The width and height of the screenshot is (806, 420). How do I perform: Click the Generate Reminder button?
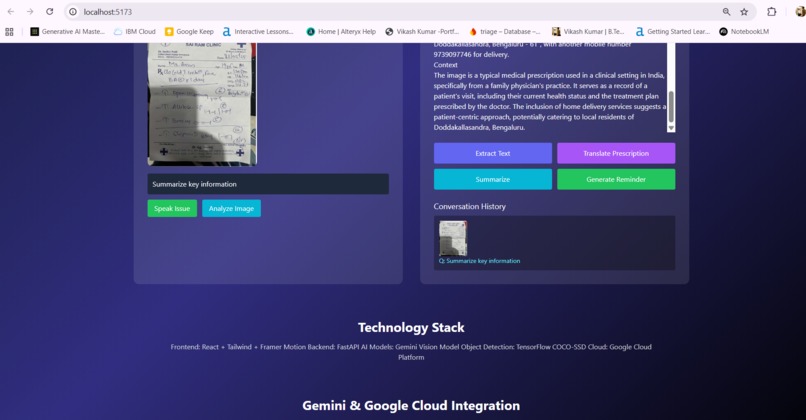coord(616,179)
